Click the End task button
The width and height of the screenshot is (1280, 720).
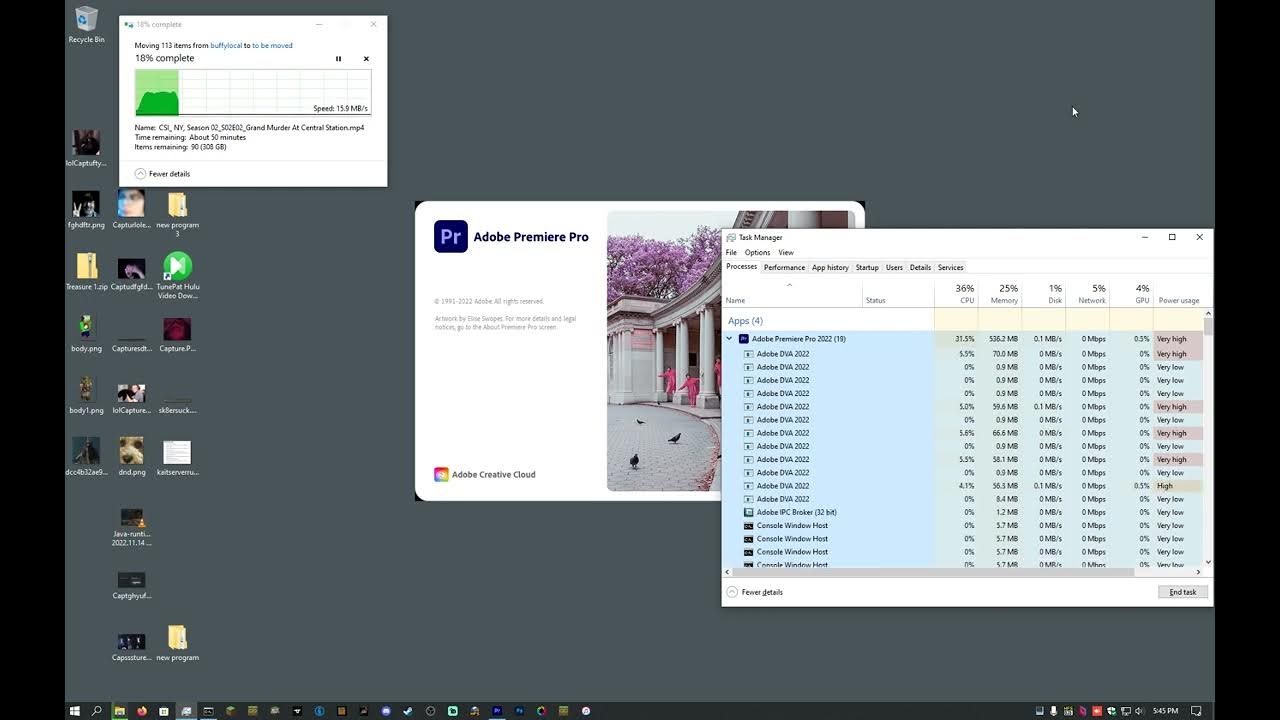(x=1182, y=592)
